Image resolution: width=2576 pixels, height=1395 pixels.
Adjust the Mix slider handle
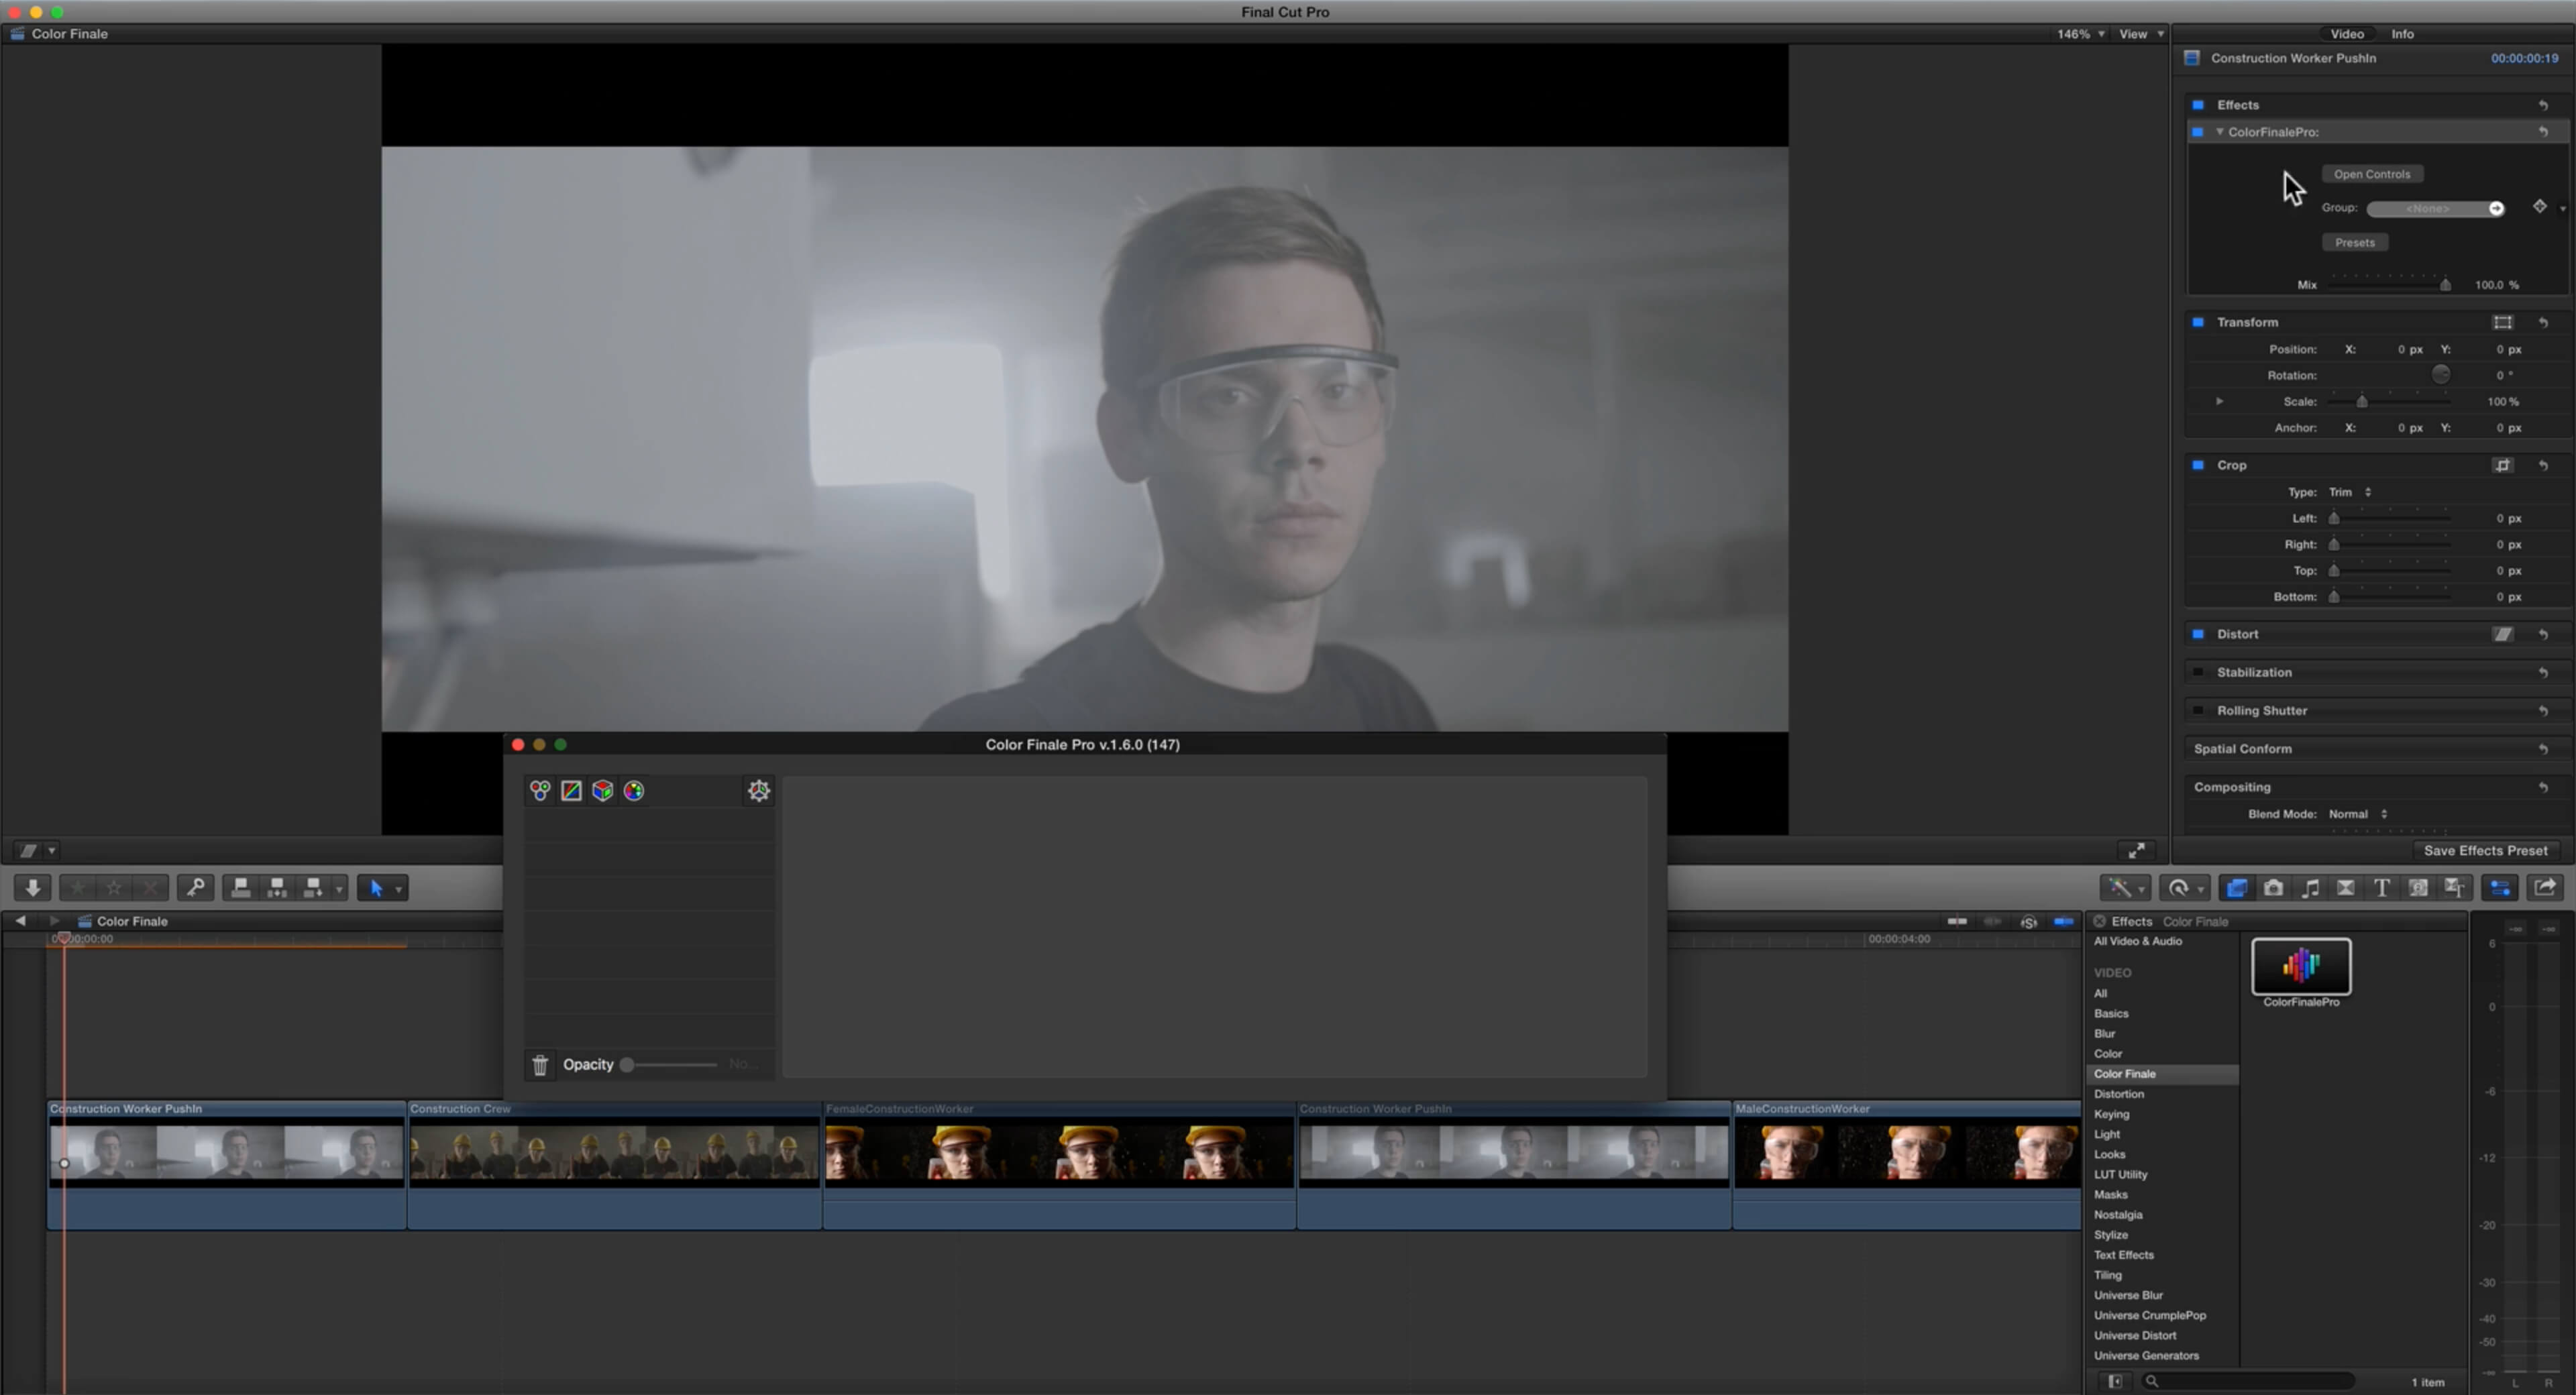pos(2445,285)
